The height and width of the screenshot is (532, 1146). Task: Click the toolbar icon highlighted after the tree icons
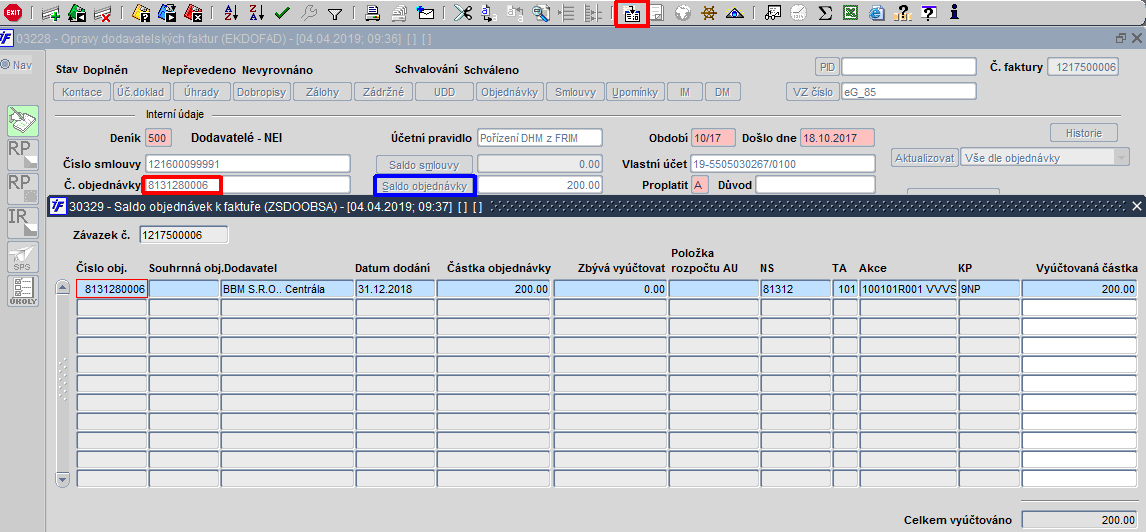point(632,14)
